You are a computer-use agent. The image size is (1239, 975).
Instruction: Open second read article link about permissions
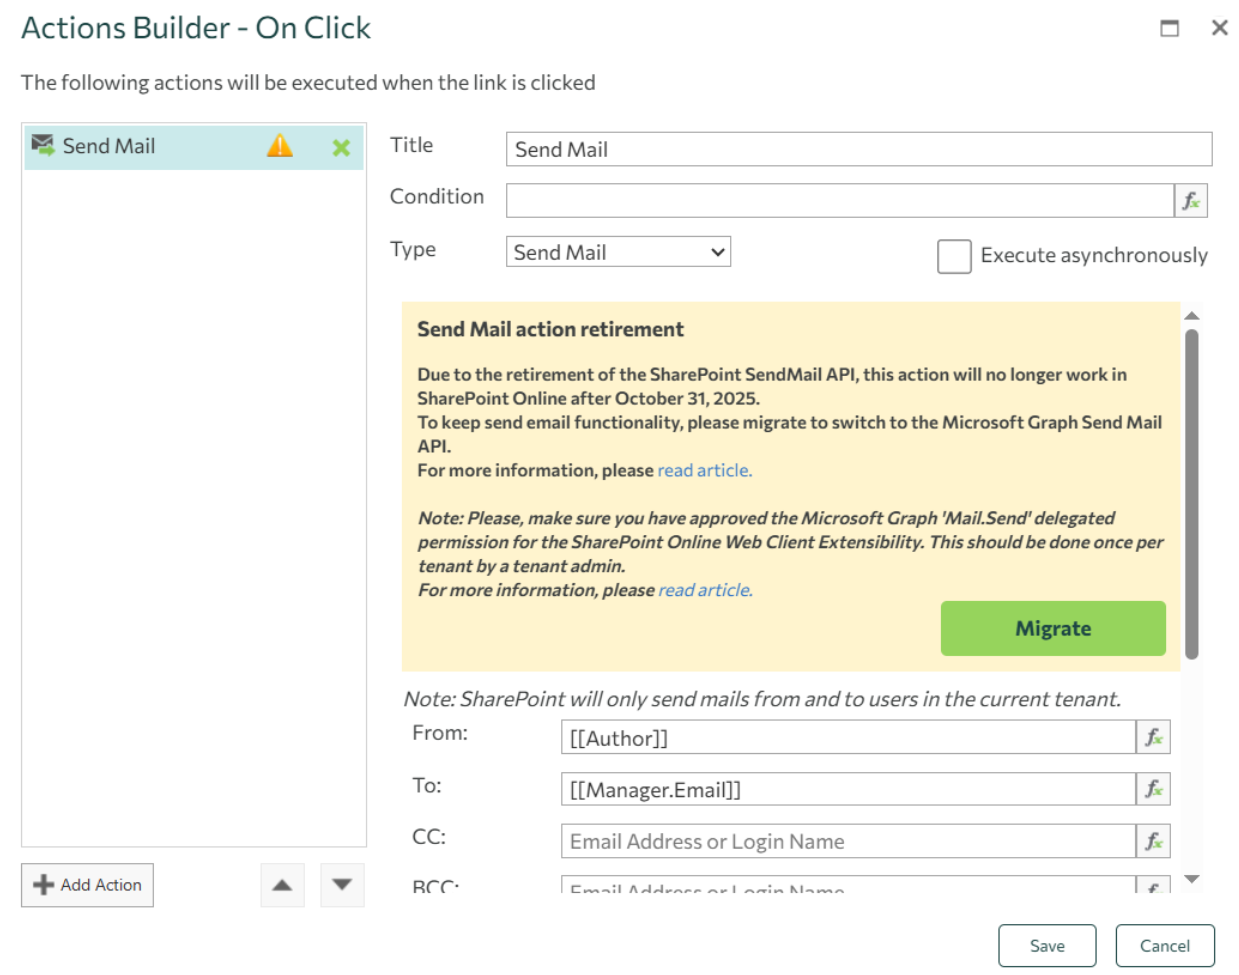(x=705, y=590)
